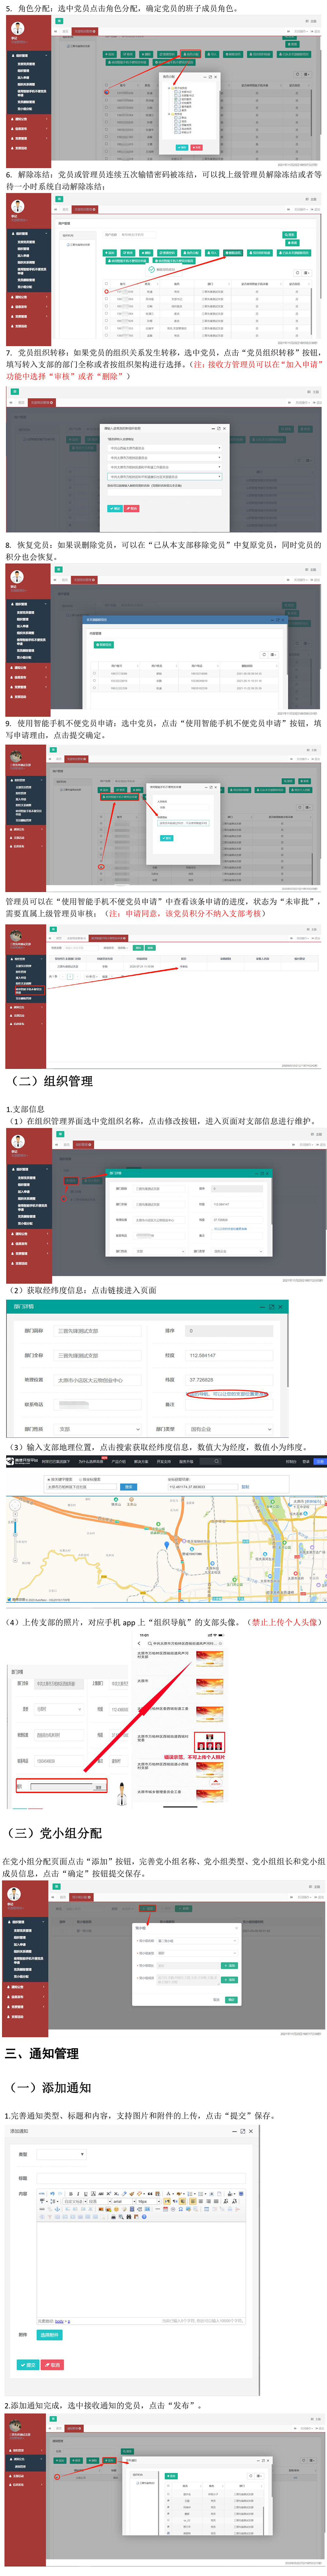Open the 部门类型 dropdown showing 国有企业
Image resolution: width=327 pixels, height=2576 pixels.
click(x=229, y=1429)
